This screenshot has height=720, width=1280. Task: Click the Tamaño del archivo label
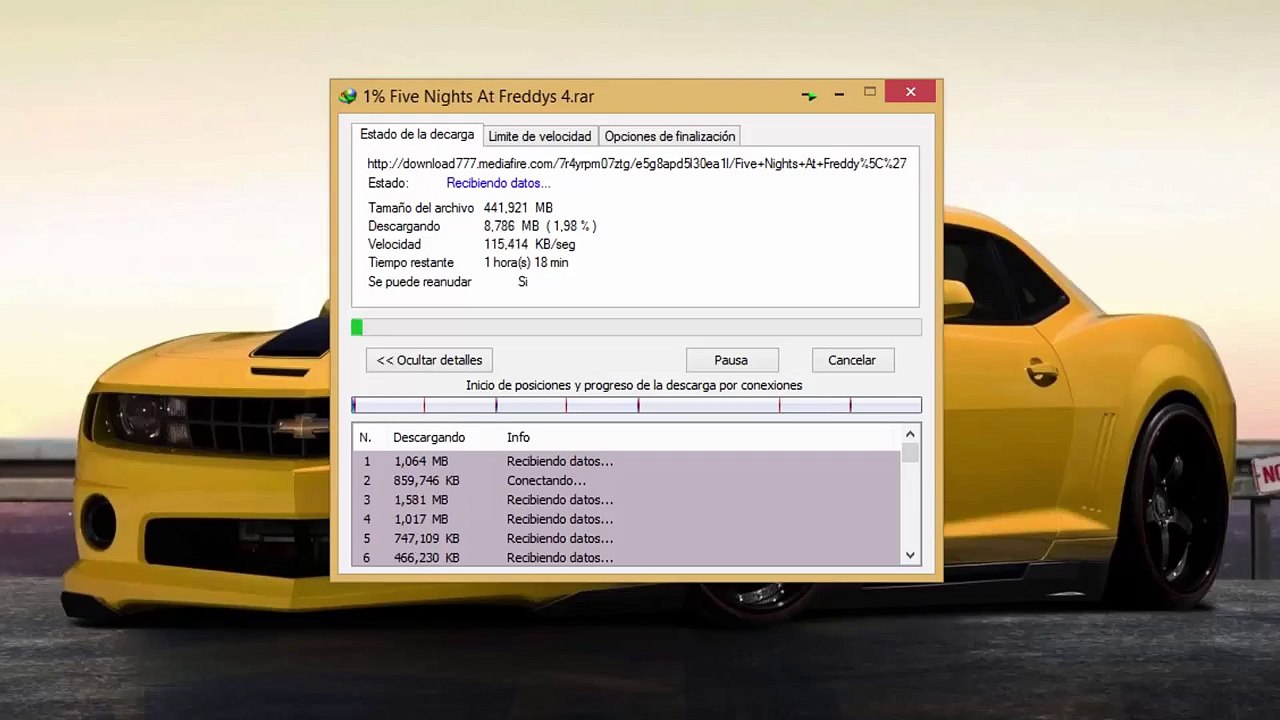click(421, 208)
